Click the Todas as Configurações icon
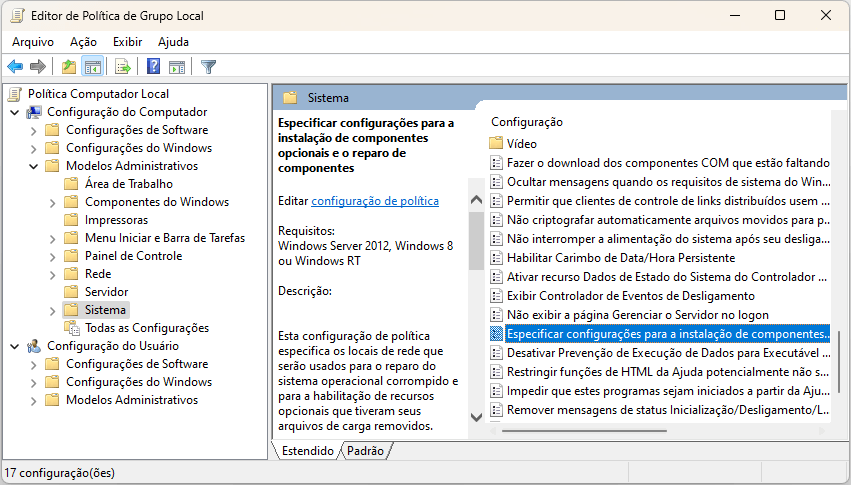The width and height of the screenshot is (851, 485). (72, 328)
